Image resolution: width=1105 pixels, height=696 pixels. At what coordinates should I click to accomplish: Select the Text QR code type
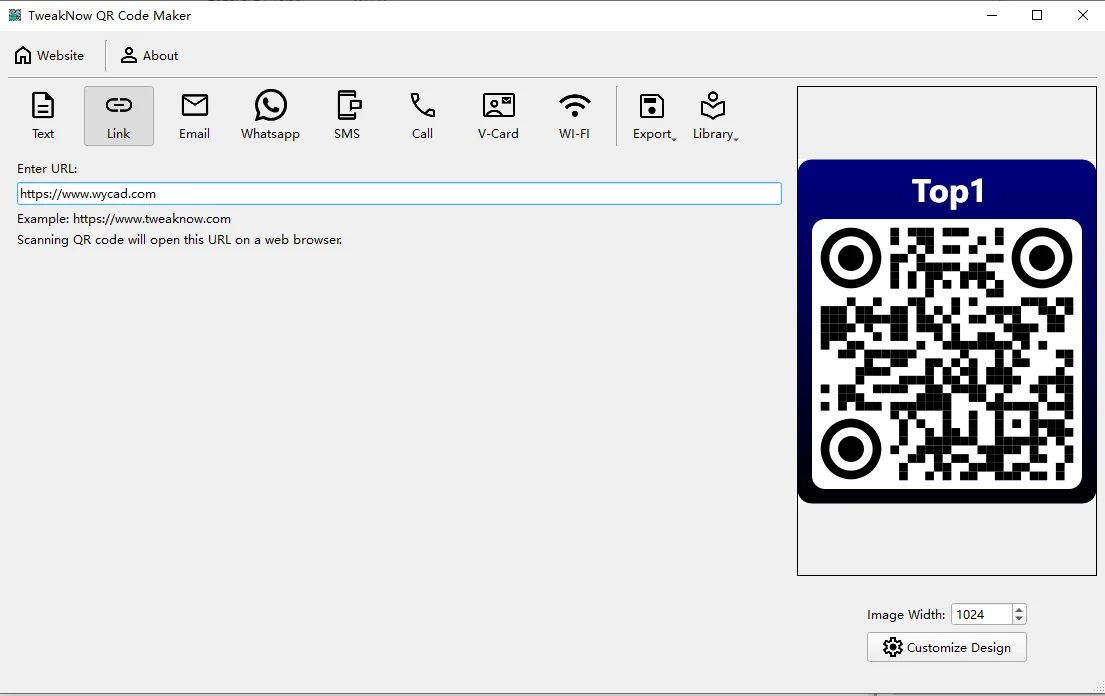pos(42,114)
